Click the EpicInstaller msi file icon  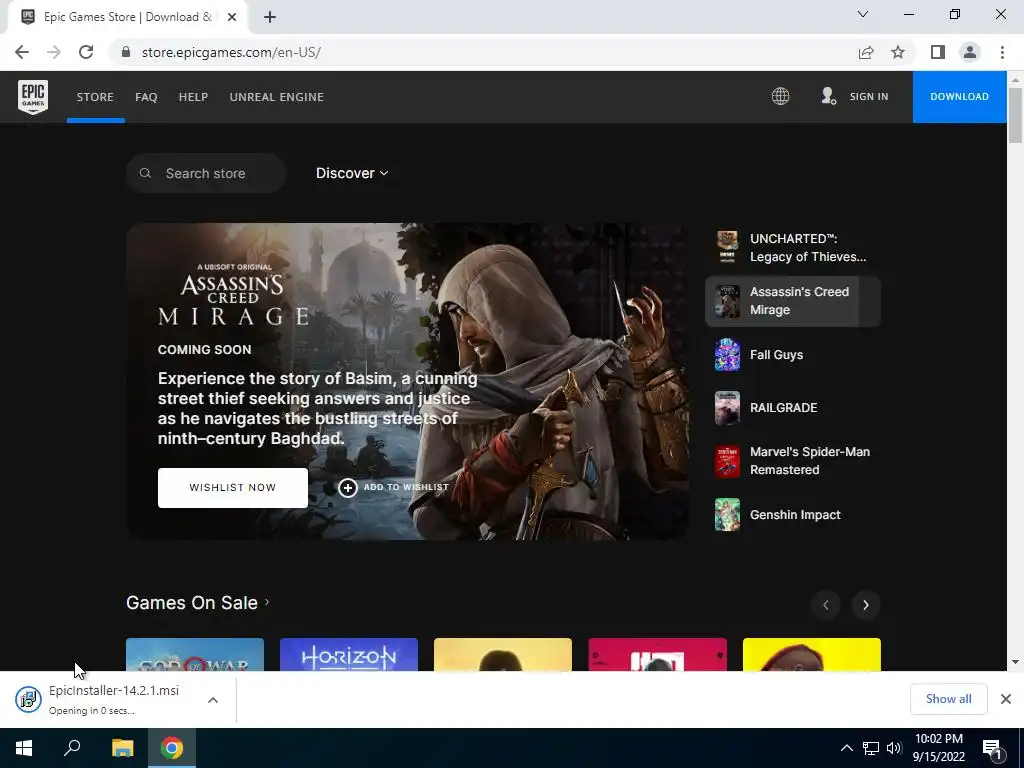[28, 699]
